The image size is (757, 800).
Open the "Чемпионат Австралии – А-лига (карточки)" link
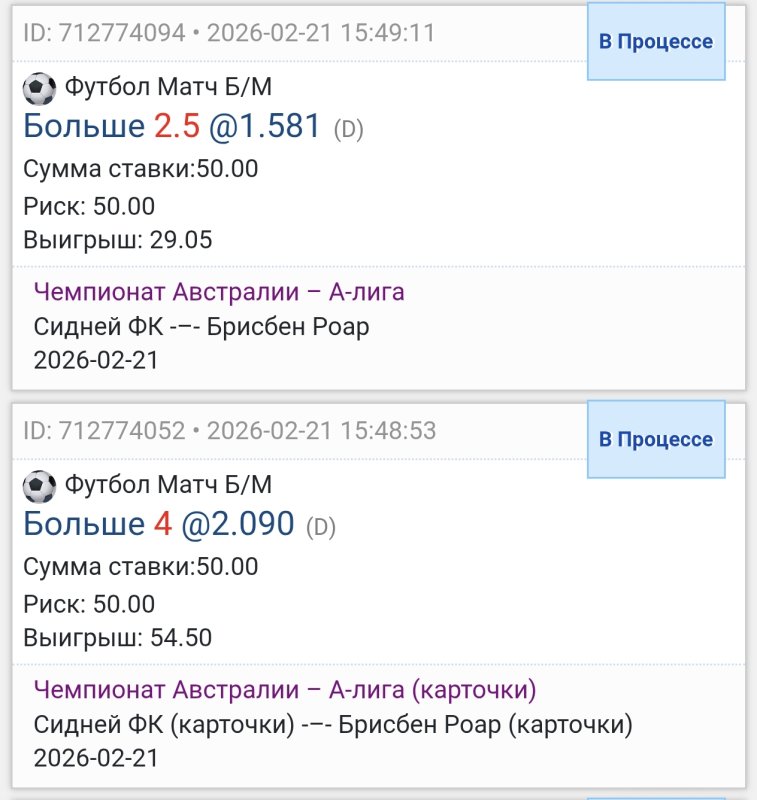pyautogui.click(x=285, y=690)
